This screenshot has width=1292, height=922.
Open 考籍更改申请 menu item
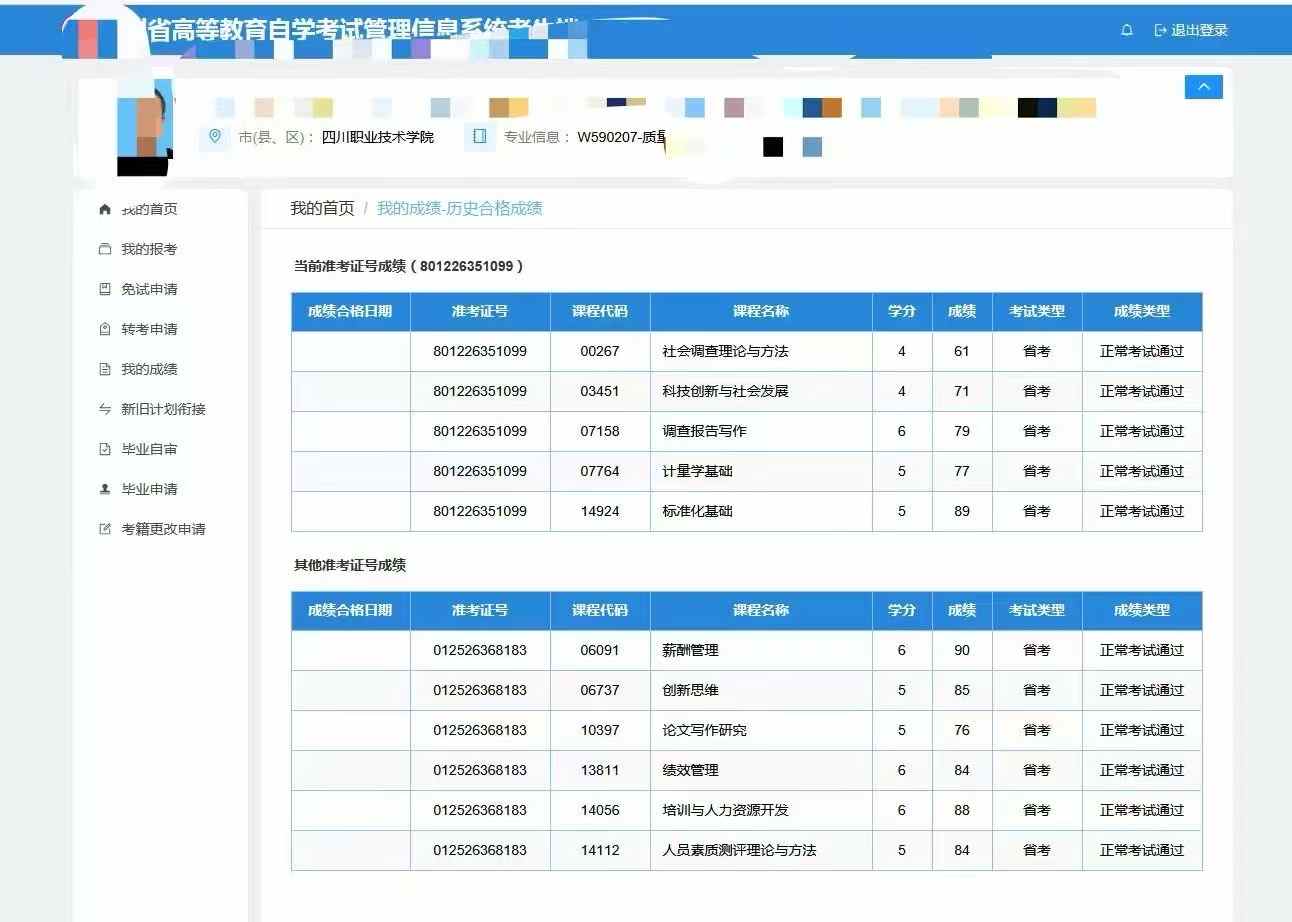[163, 529]
